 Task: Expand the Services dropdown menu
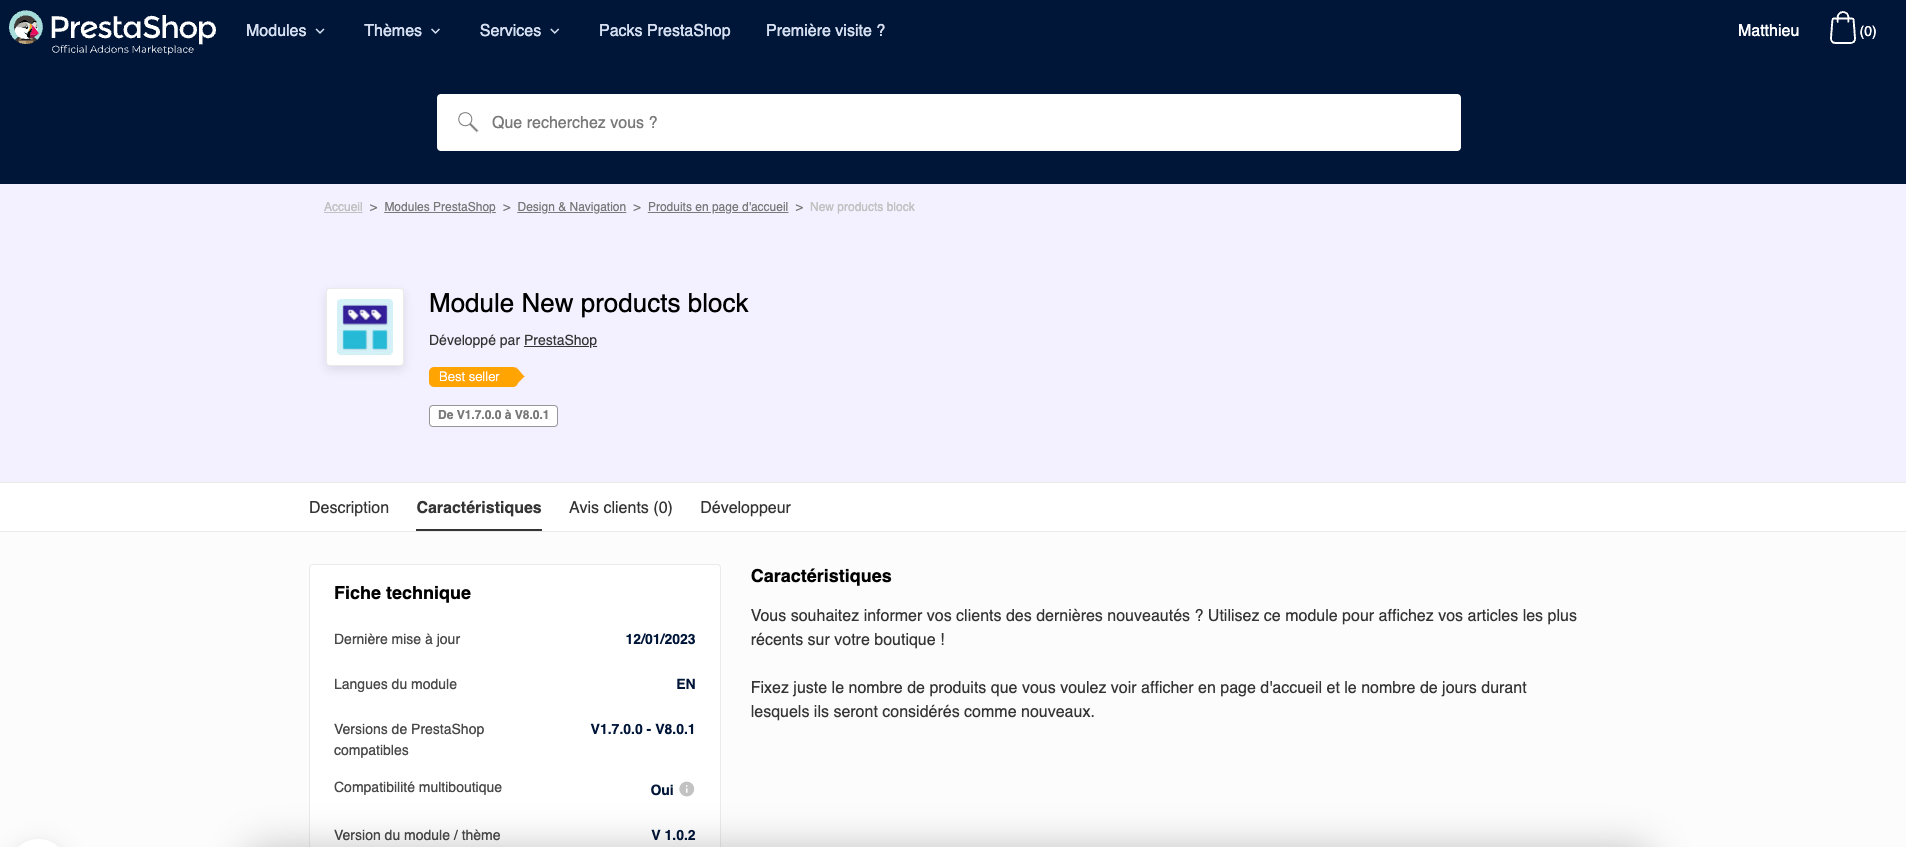click(x=519, y=31)
